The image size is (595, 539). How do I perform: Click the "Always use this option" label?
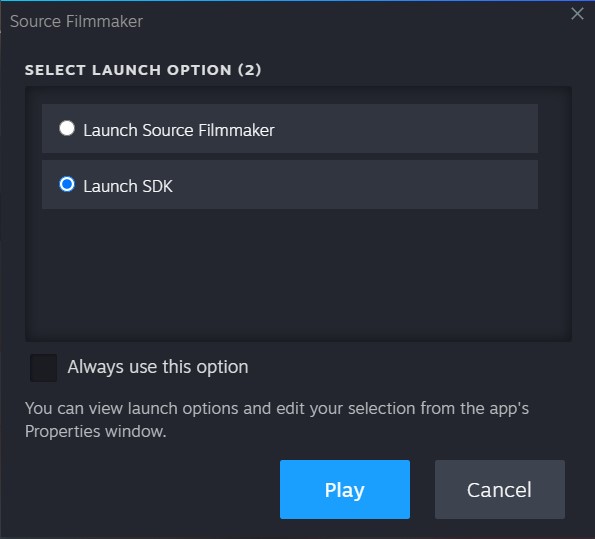tap(158, 367)
